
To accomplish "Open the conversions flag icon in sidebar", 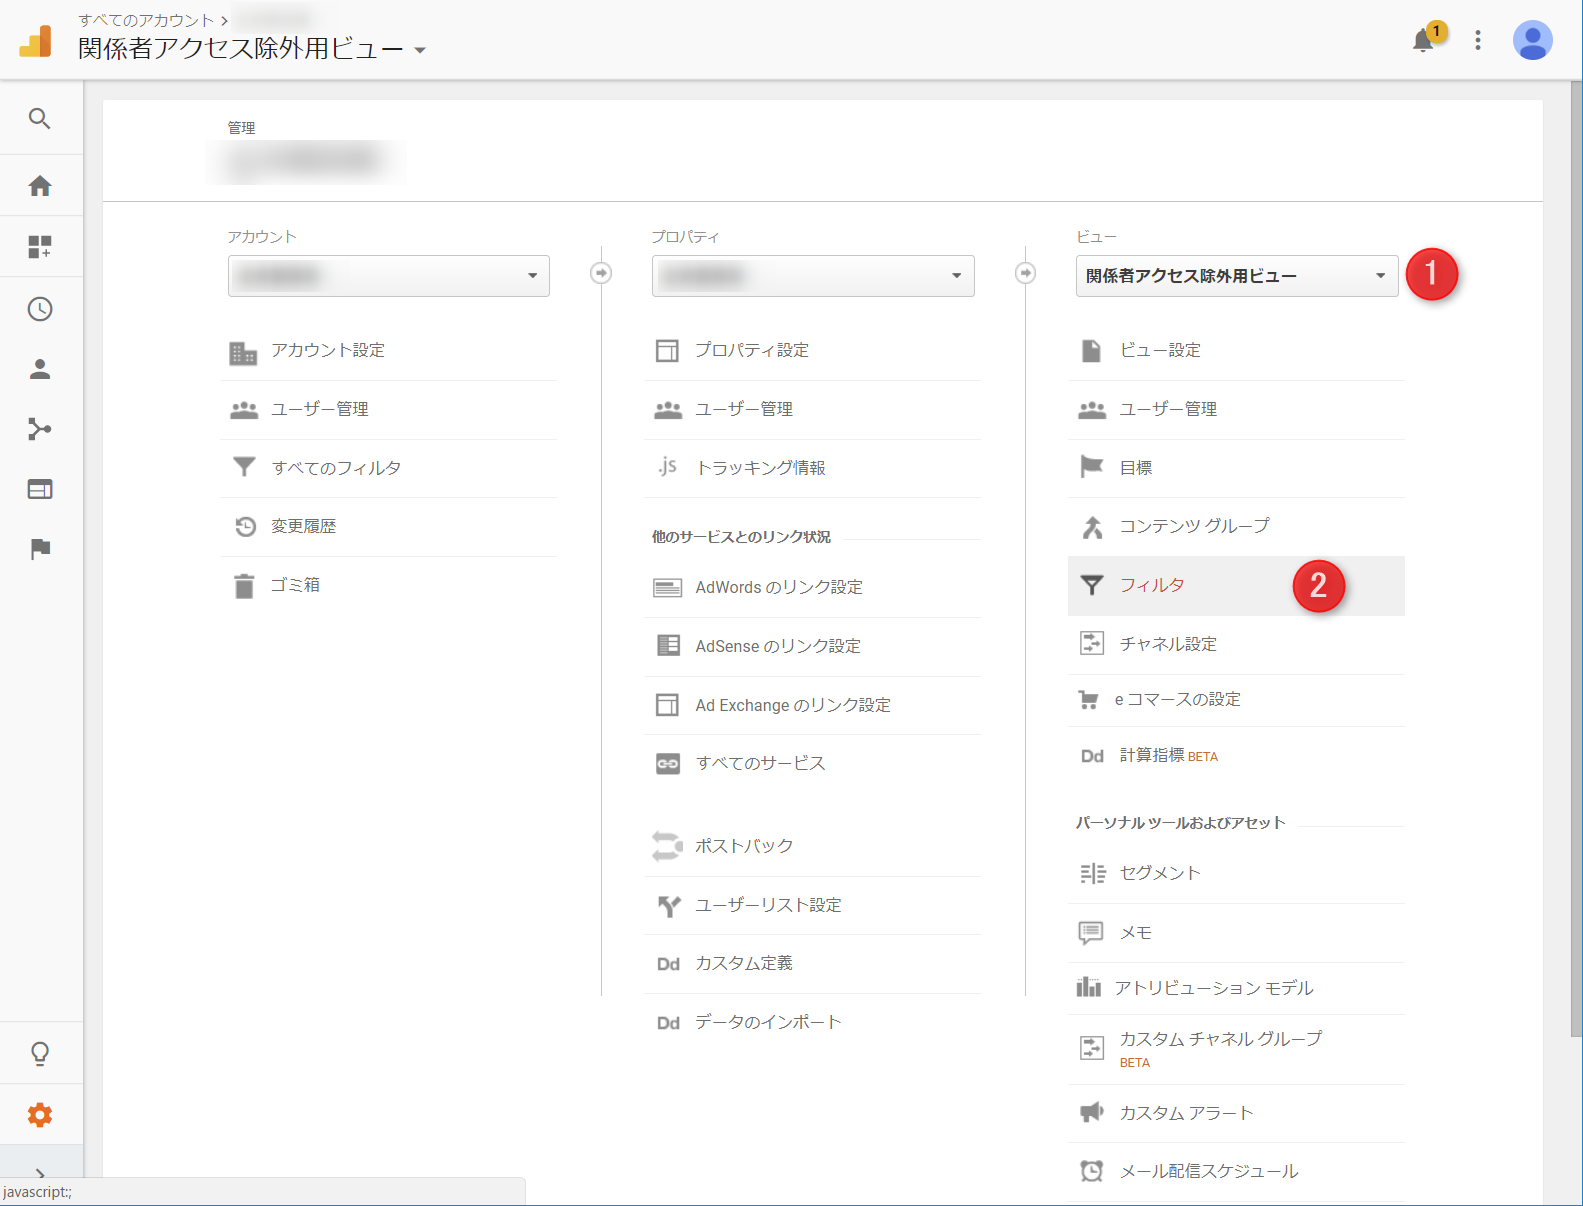I will click(x=40, y=549).
